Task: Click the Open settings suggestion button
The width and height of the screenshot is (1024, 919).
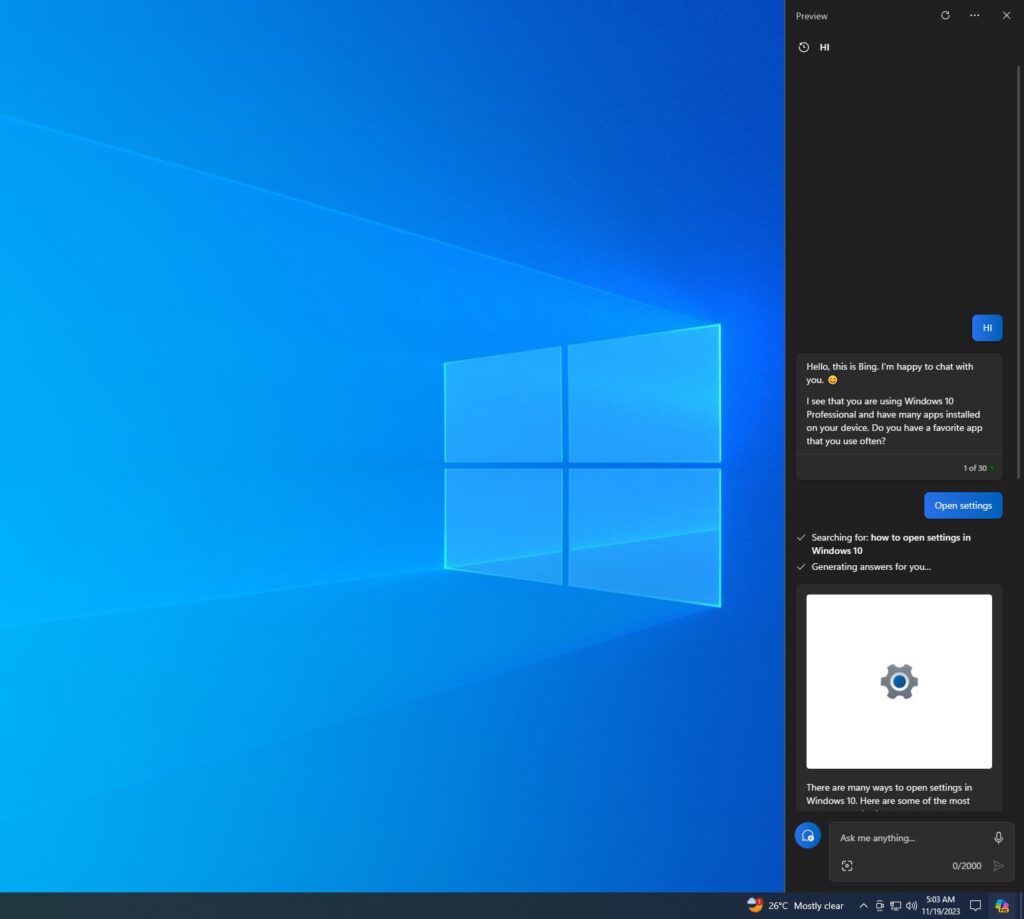Action: click(x=962, y=505)
